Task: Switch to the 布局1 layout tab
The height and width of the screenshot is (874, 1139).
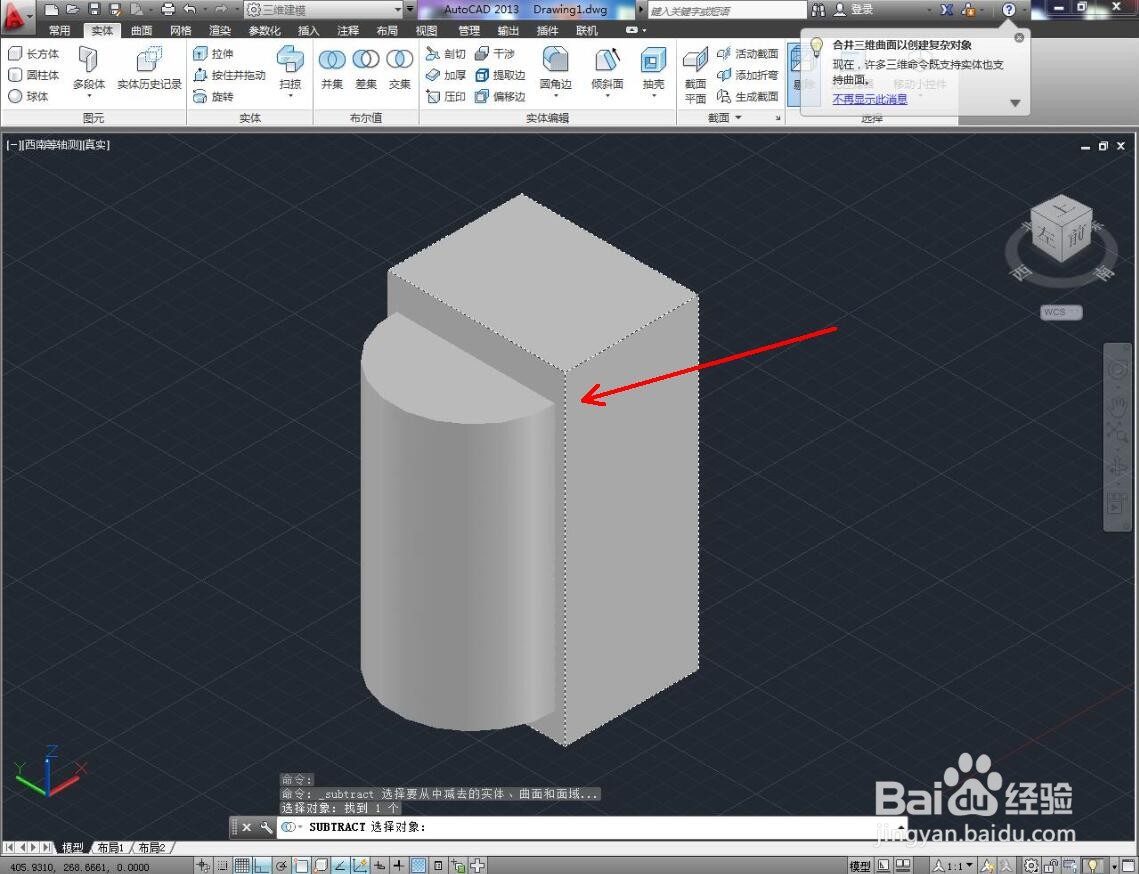Action: 110,848
